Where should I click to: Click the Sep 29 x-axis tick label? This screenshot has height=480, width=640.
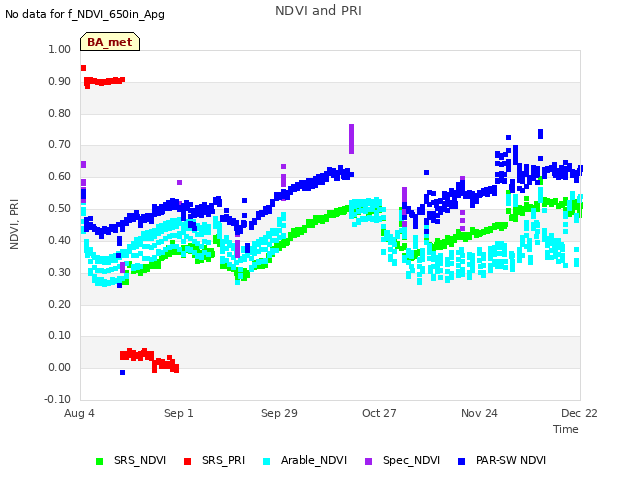[x=279, y=413]
